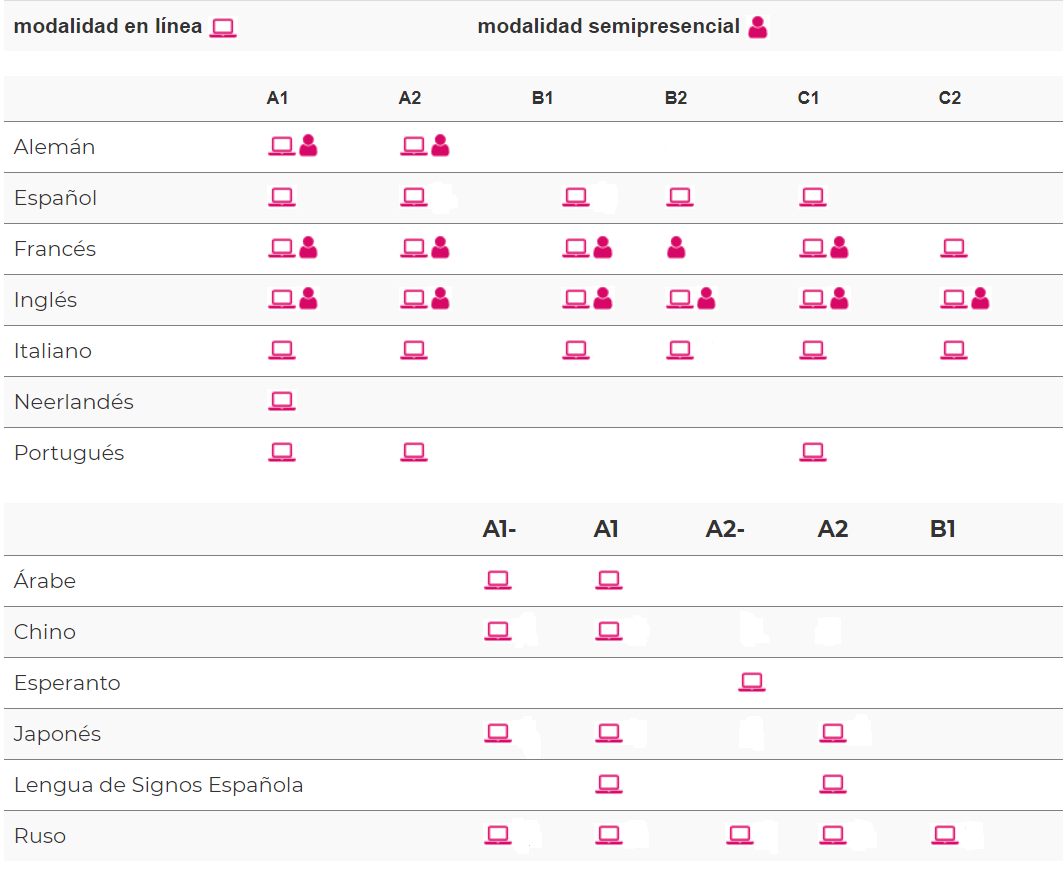Click the Italiano C2 laptop icon
The image size is (1063, 877).
click(x=954, y=350)
